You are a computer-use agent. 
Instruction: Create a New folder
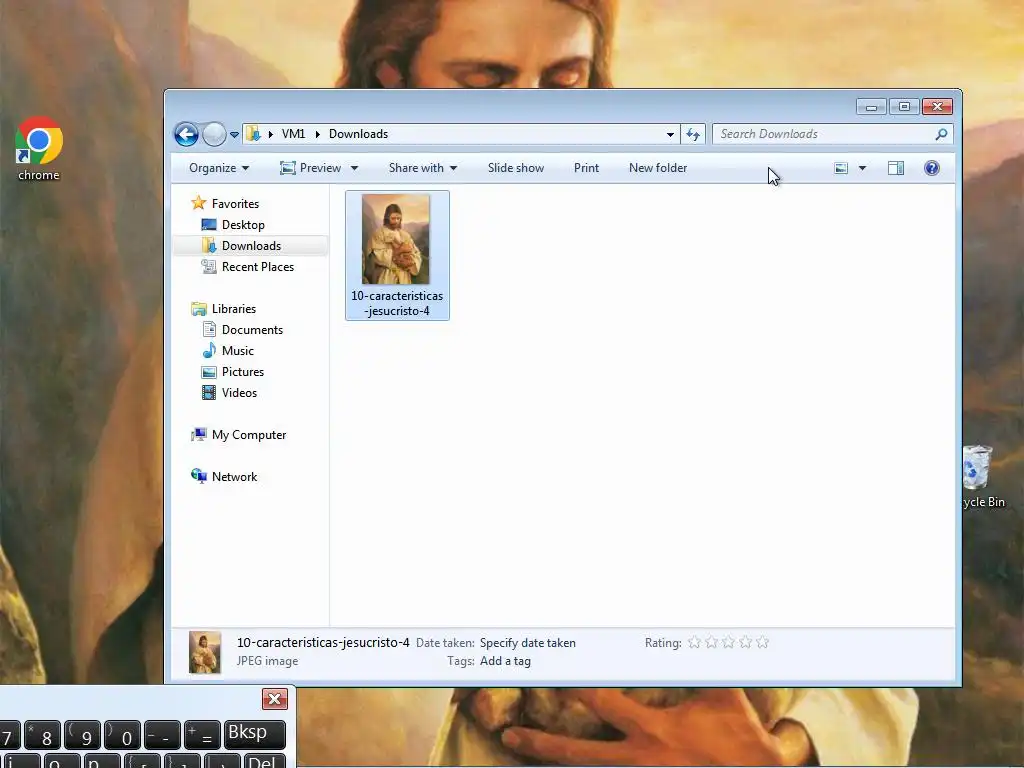(x=658, y=168)
